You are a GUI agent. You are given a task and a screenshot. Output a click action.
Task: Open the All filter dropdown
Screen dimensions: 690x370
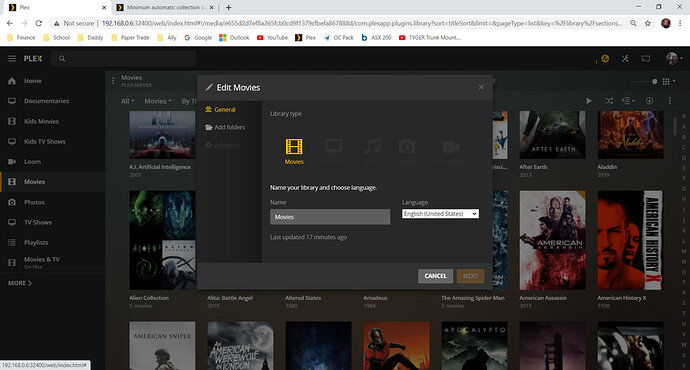tap(128, 101)
